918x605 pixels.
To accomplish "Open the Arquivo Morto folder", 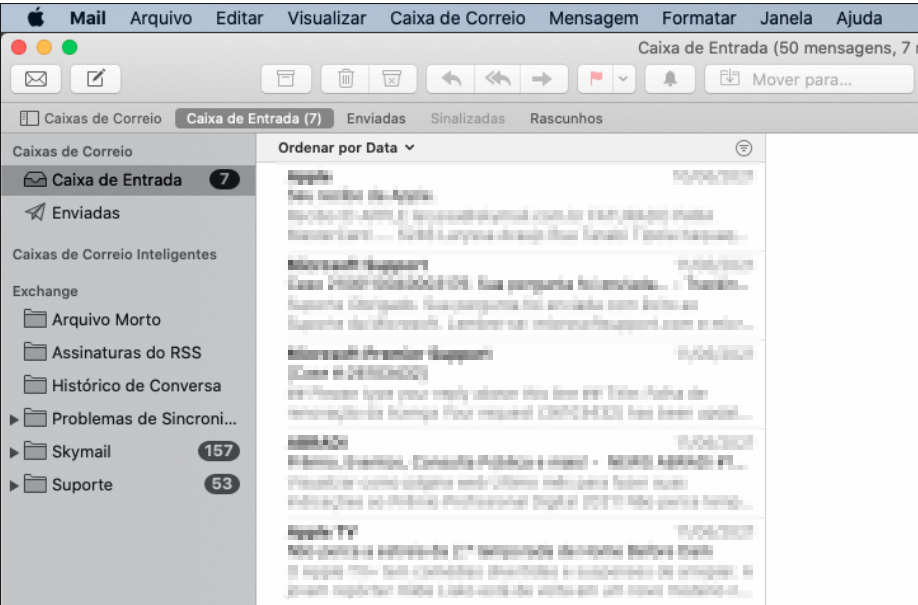I will point(128,319).
